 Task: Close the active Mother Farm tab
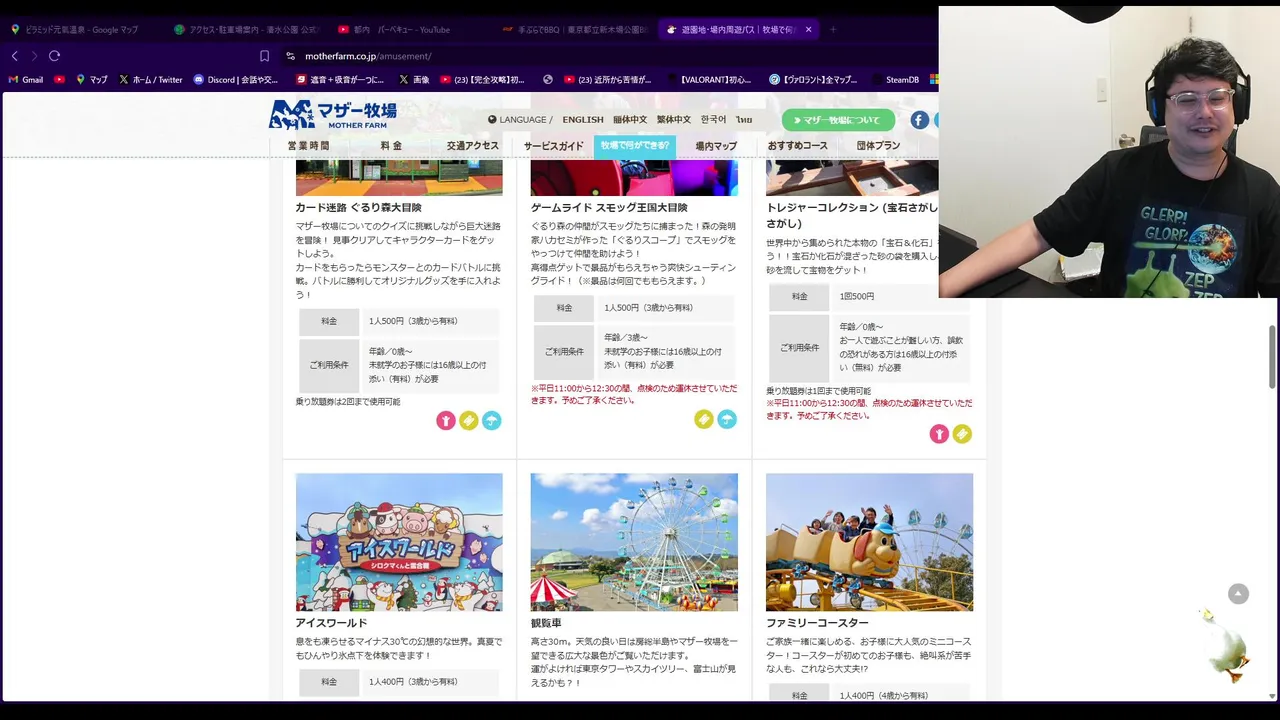808,29
